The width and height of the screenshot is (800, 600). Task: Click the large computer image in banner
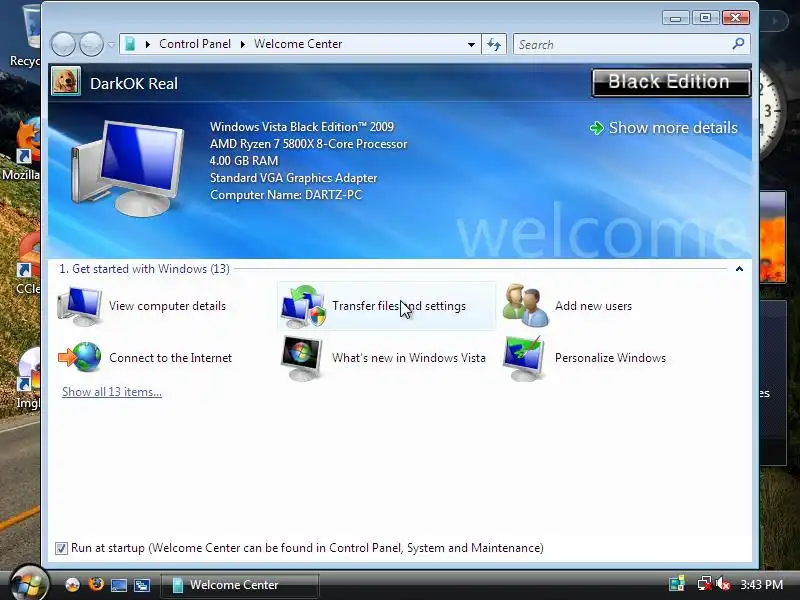click(x=128, y=168)
